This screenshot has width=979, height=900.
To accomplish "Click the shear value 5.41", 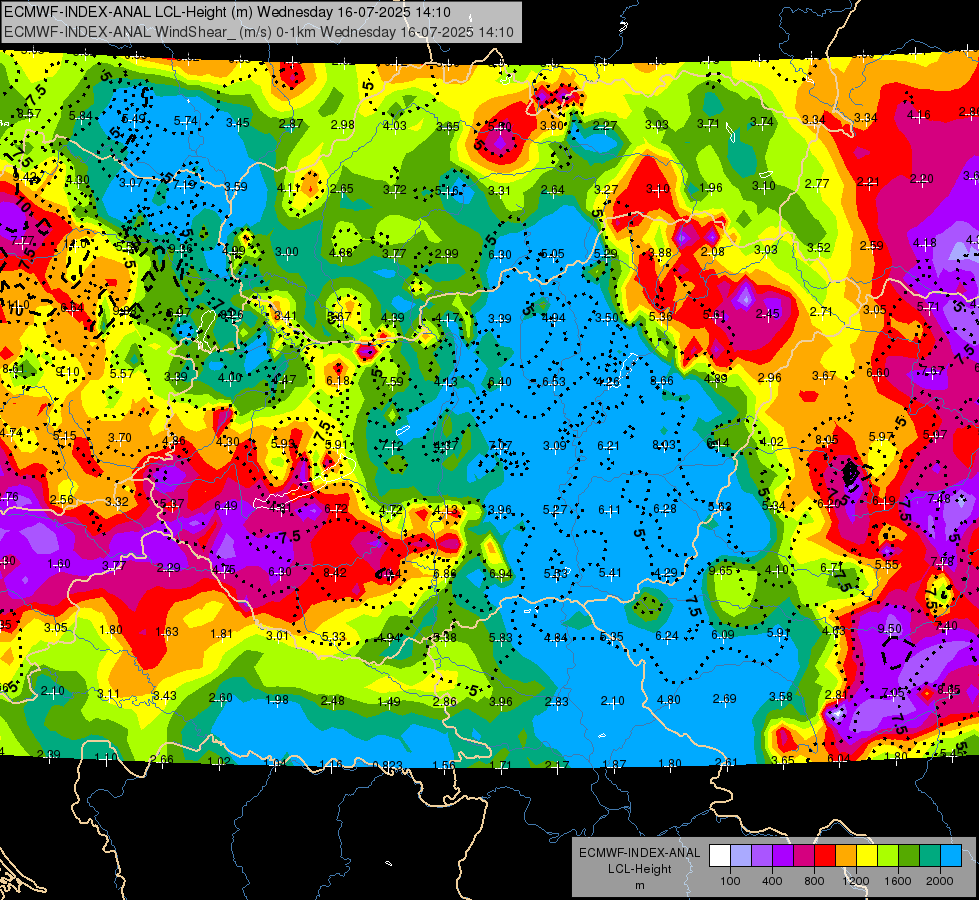I will pos(609,572).
